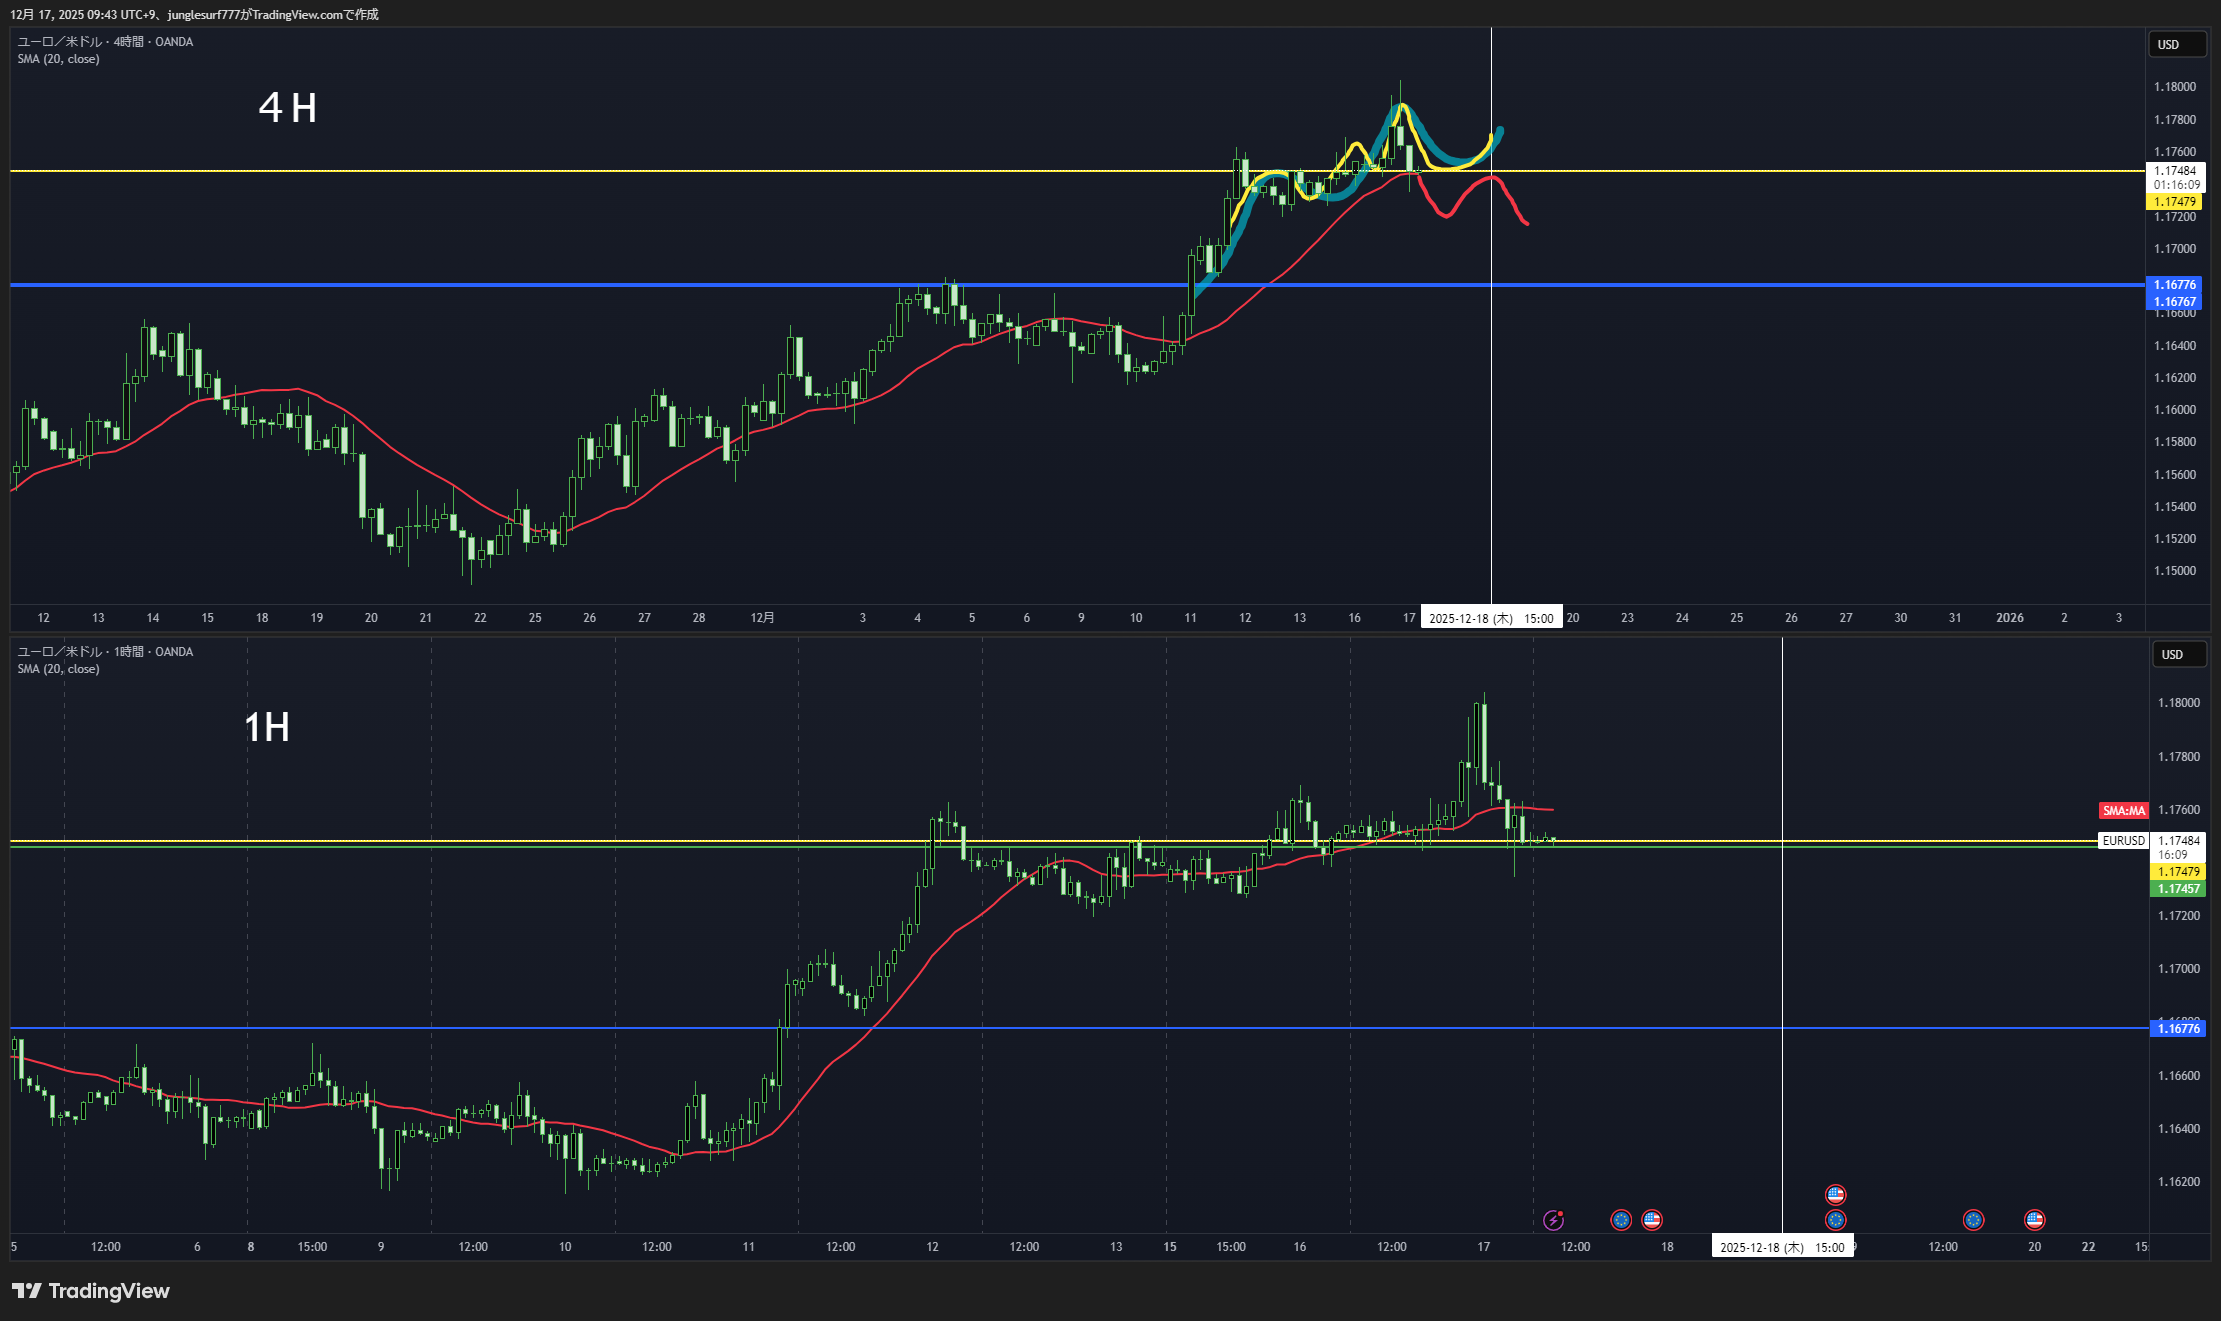The image size is (2221, 1321).
Task: Open the upper US flag economic event
Action: (1835, 1194)
